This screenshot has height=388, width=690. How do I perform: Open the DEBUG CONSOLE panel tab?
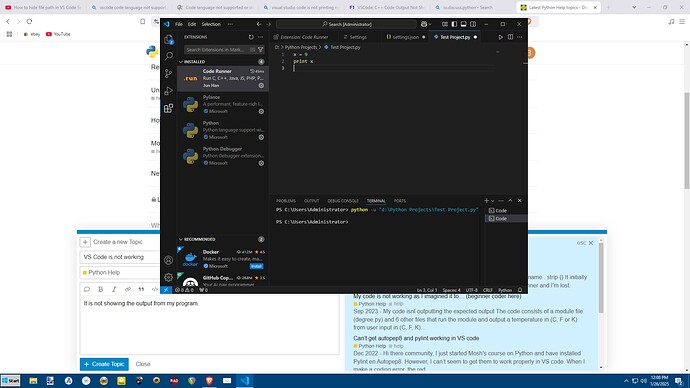[343, 201]
